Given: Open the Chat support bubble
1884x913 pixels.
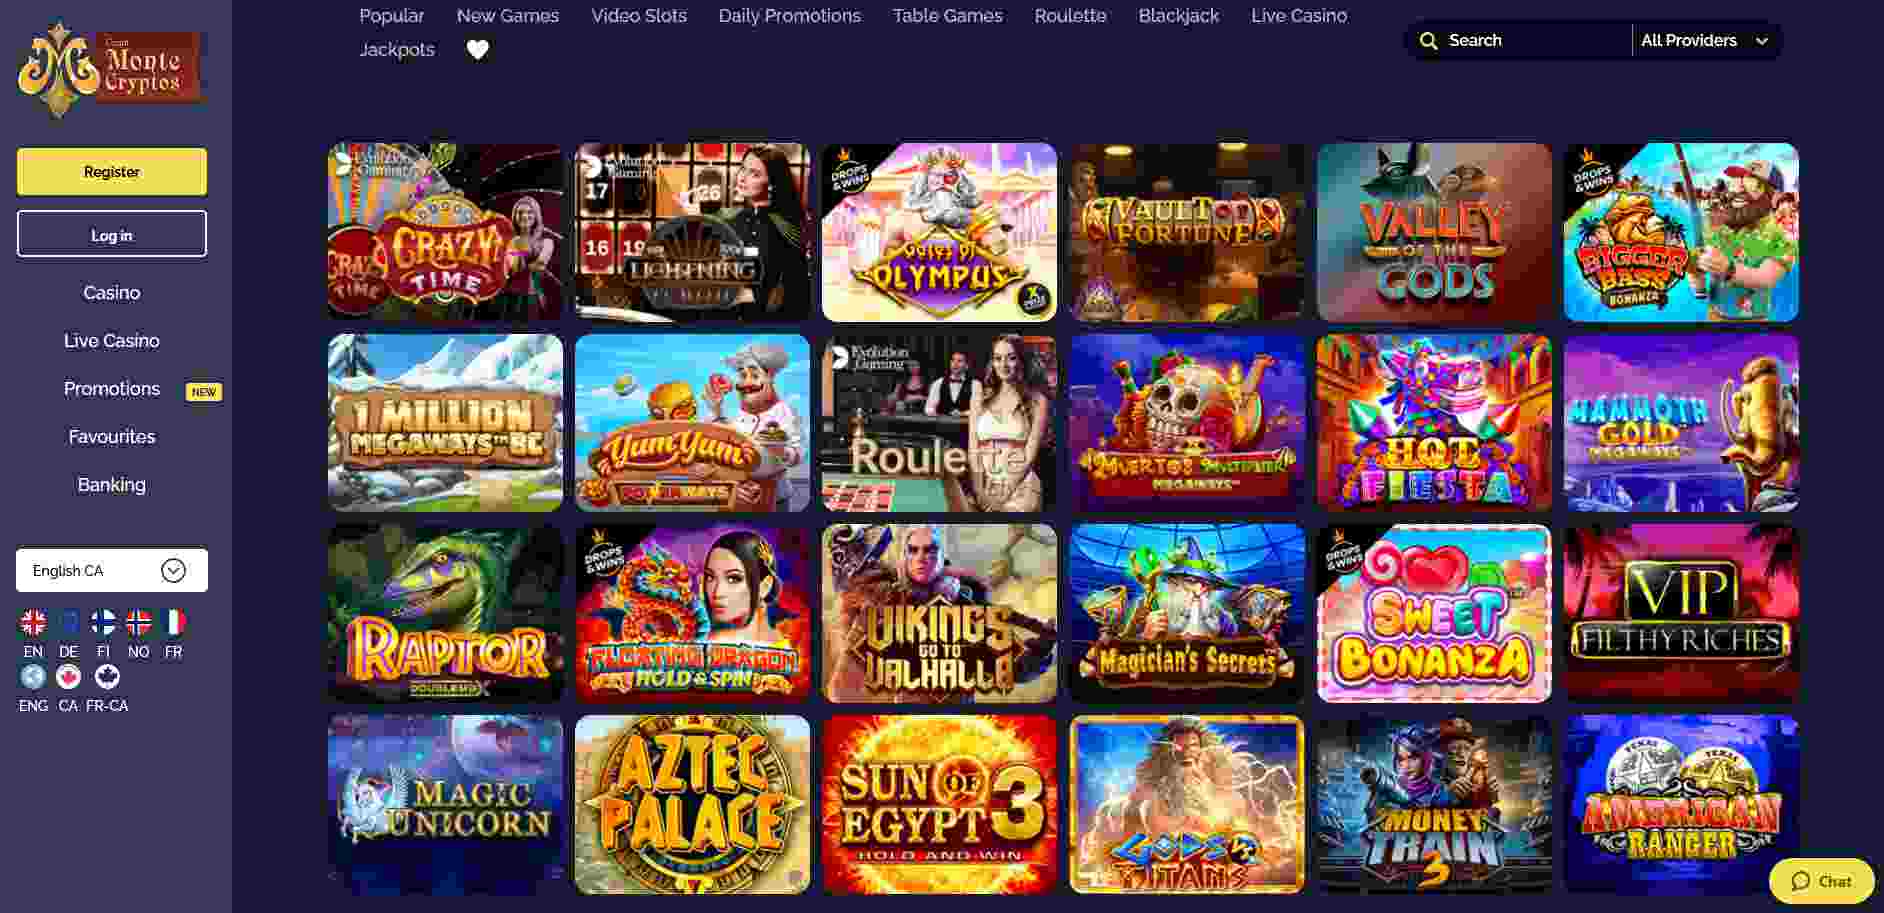Looking at the screenshot, I should 1821,881.
